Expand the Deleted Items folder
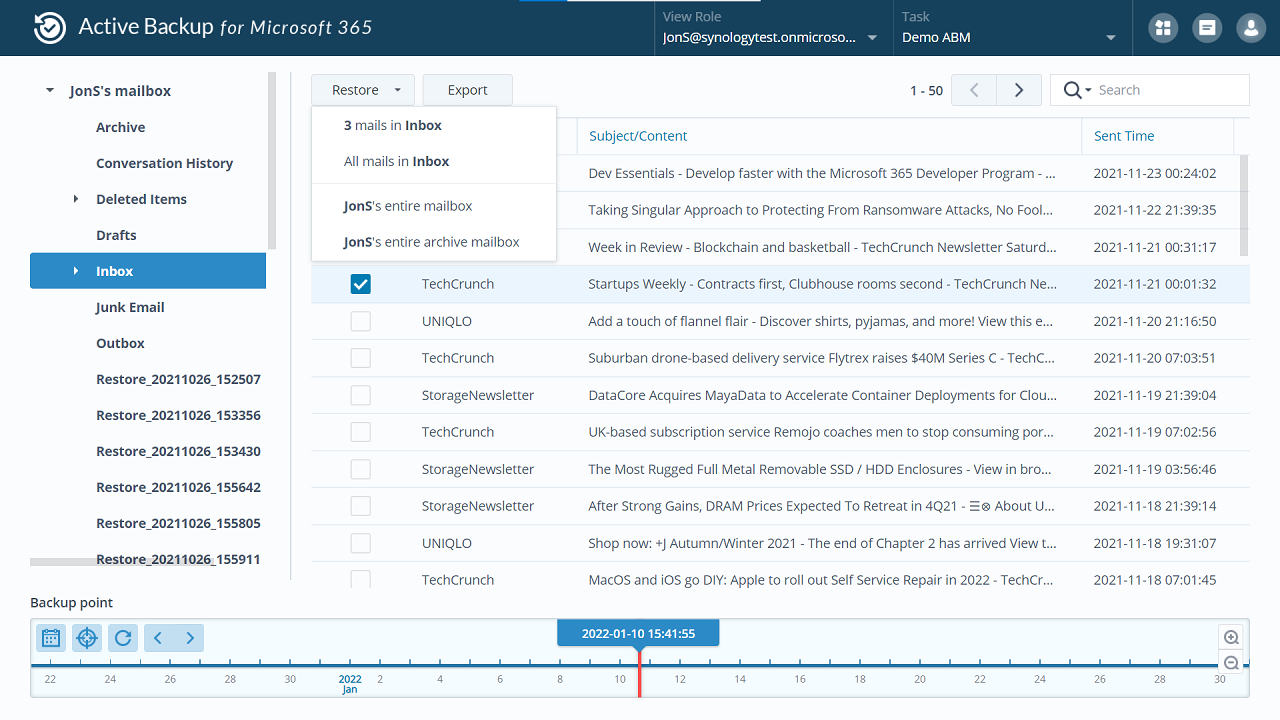Viewport: 1280px width, 720px height. pos(76,199)
